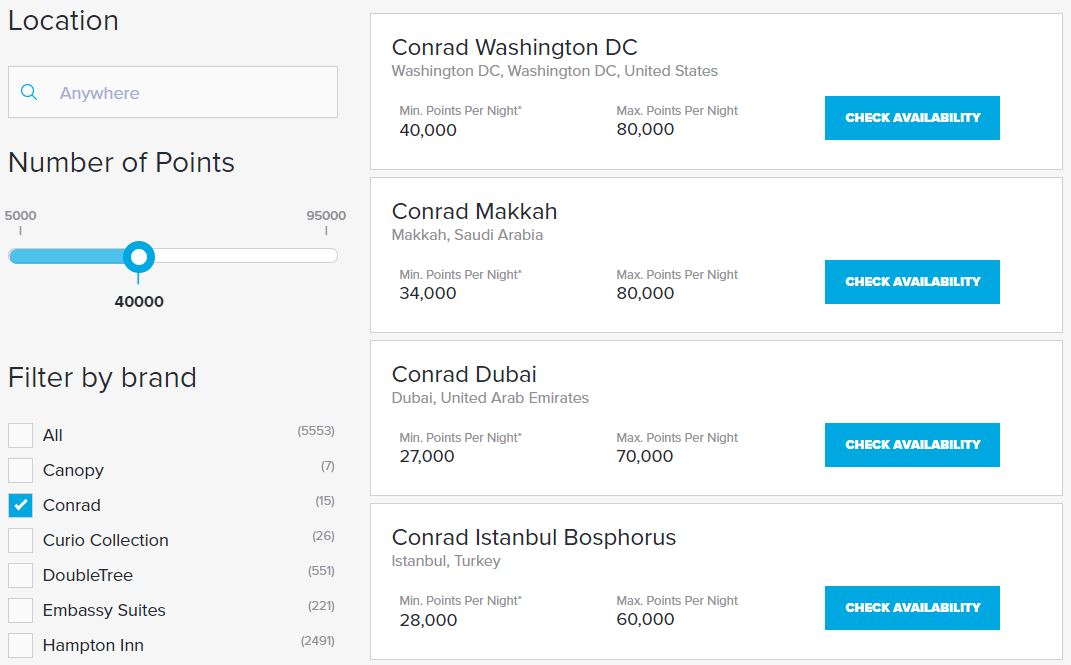Screen dimensions: 1071x665
Task: Check availability for Conrad Washington DC
Action: pos(912,118)
